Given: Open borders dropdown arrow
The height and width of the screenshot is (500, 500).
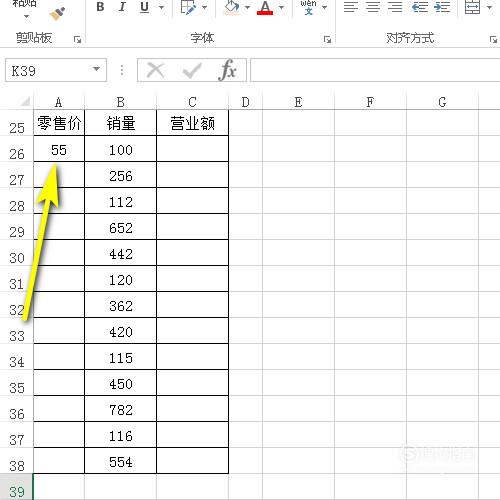Looking at the screenshot, I should 205,7.
